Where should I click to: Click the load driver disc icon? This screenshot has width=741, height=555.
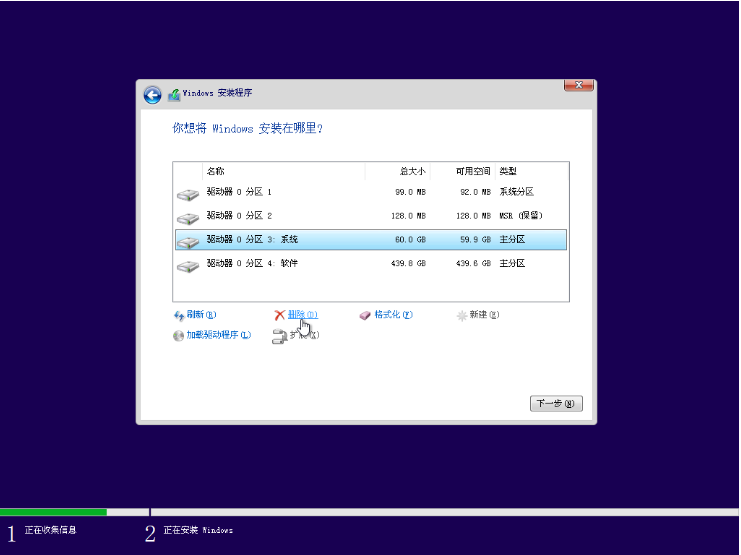pyautogui.click(x=178, y=336)
